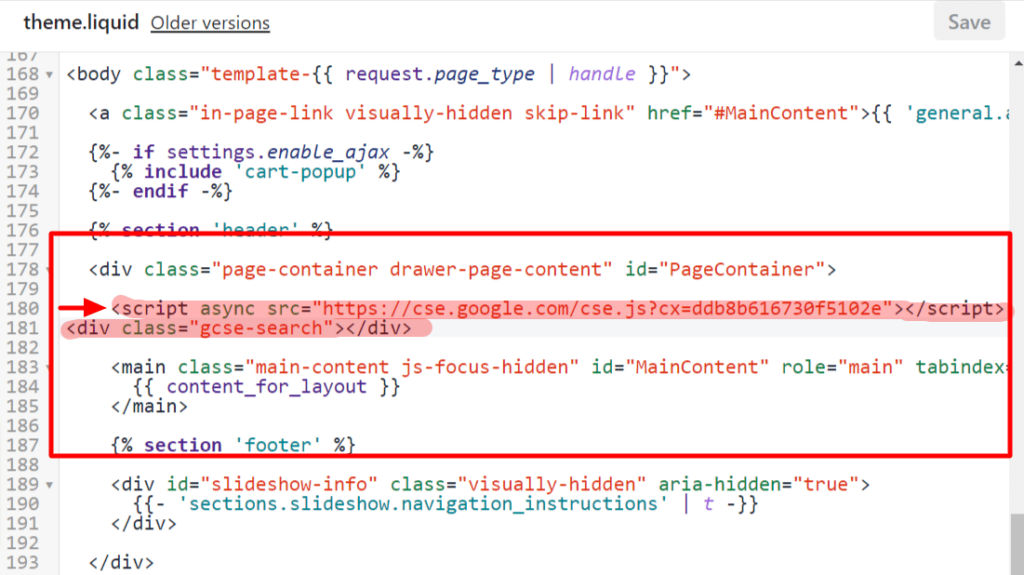This screenshot has width=1024, height=575.
Task: Click the theme.liquid file title
Action: click(80, 22)
